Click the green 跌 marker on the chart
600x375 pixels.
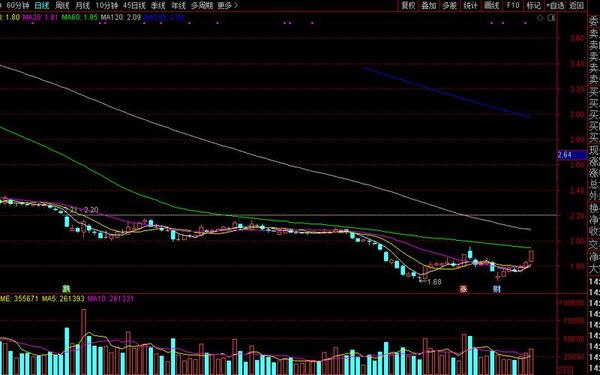coord(67,289)
